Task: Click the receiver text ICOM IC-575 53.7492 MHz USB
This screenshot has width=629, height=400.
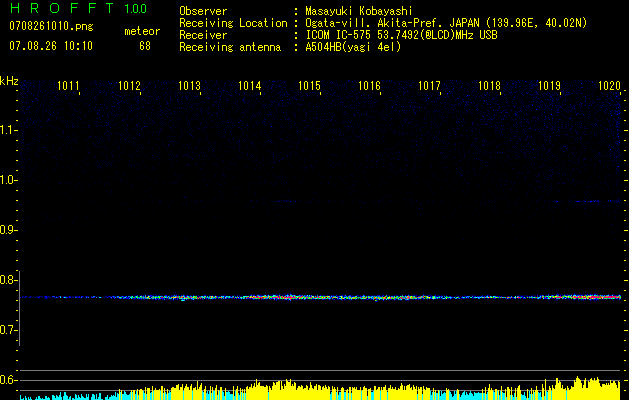Action: pyautogui.click(x=401, y=35)
